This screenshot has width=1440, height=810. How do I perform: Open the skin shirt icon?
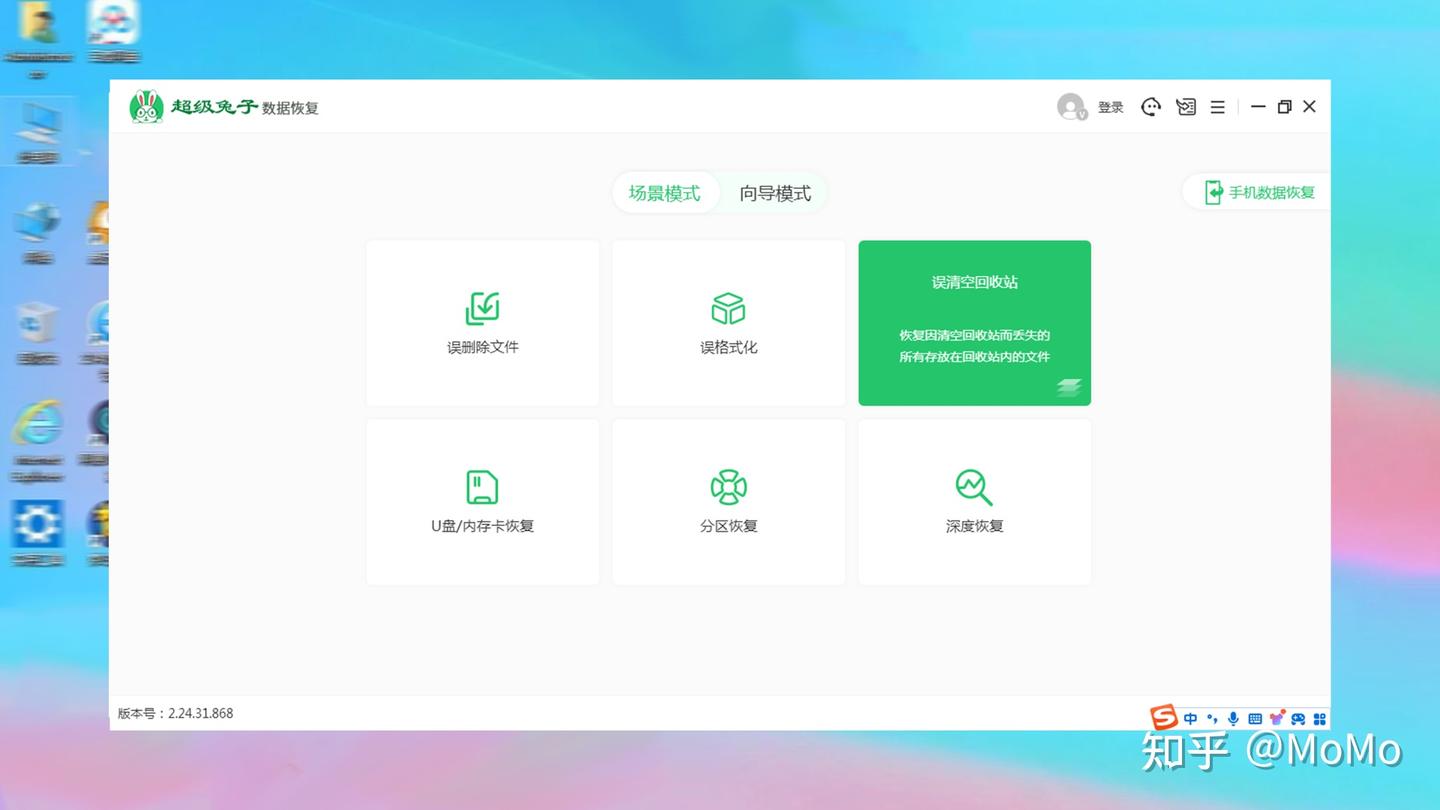click(1277, 718)
